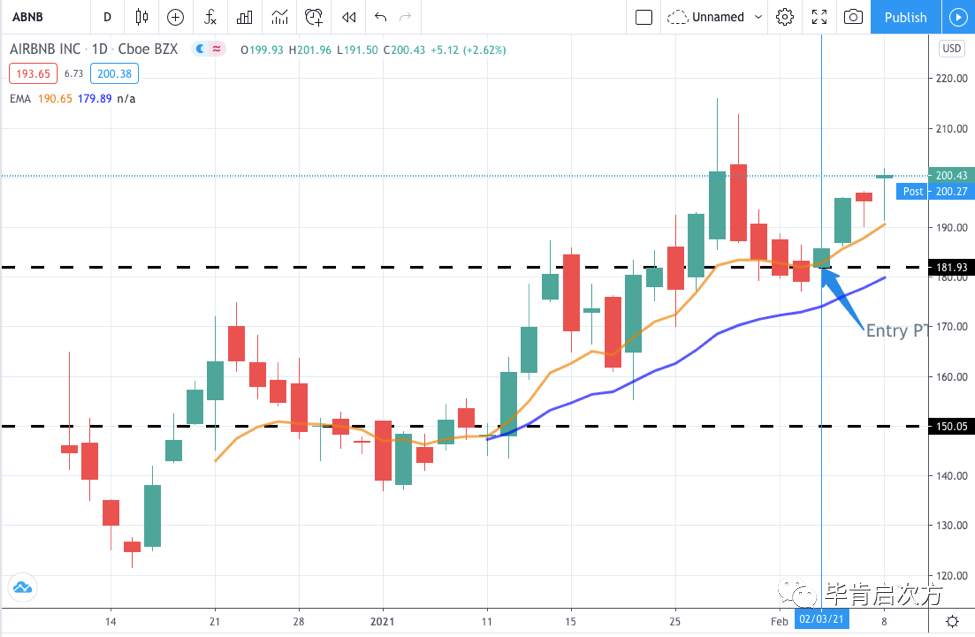The image size is (975, 637).
Task: Open financials bar chart icon
Action: click(x=245, y=17)
